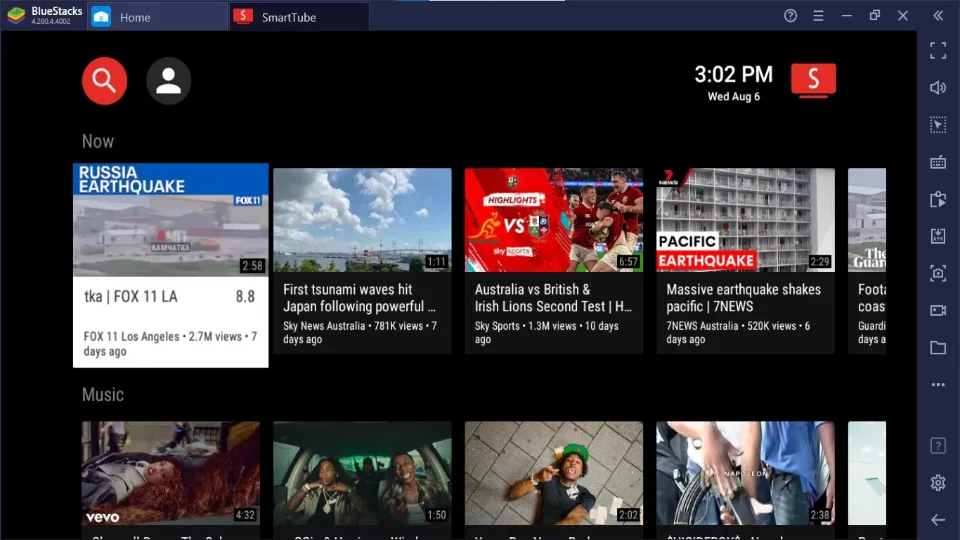Click the 'Massive earthquake shakes pacific | 7NEWS' title
This screenshot has height=540, width=960.
point(743,298)
